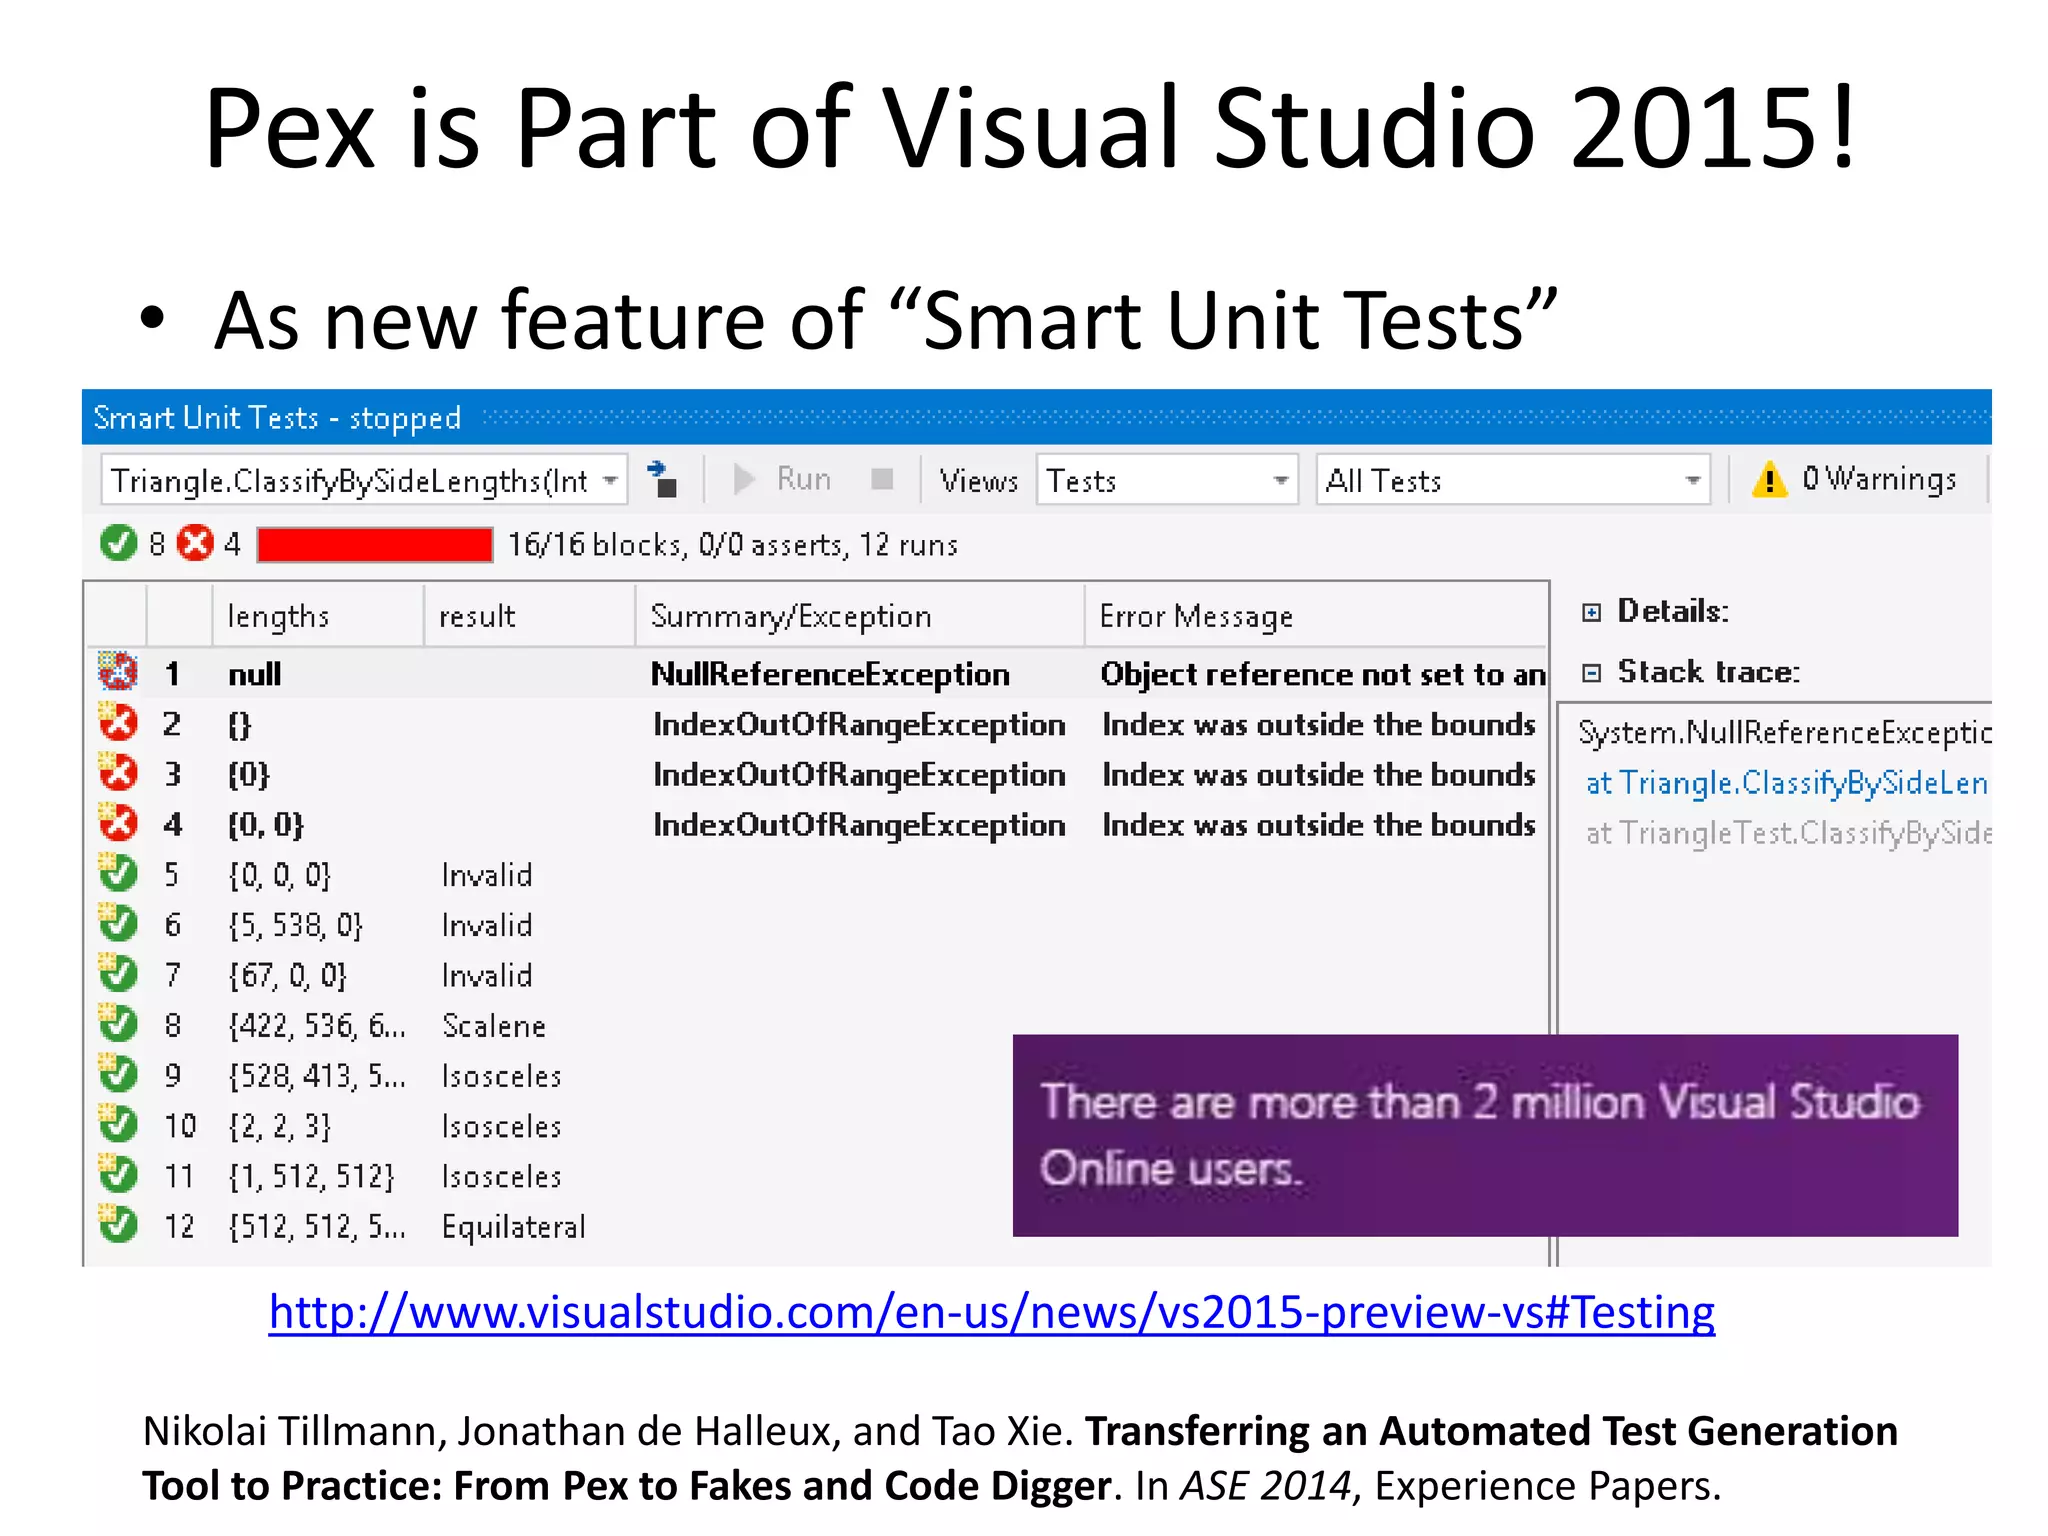Expand the Details section
2048x1536 pixels.
click(x=1591, y=612)
